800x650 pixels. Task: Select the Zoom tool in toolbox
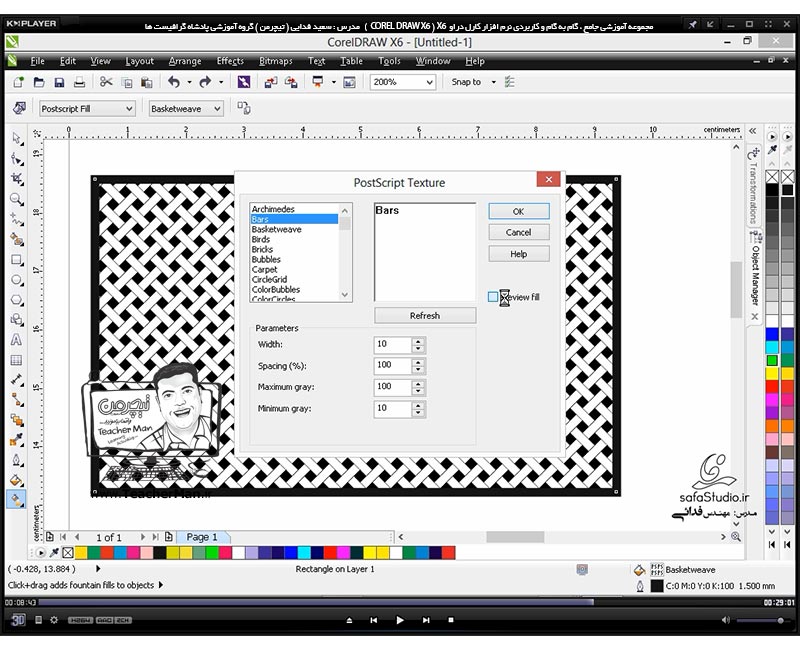(x=17, y=199)
